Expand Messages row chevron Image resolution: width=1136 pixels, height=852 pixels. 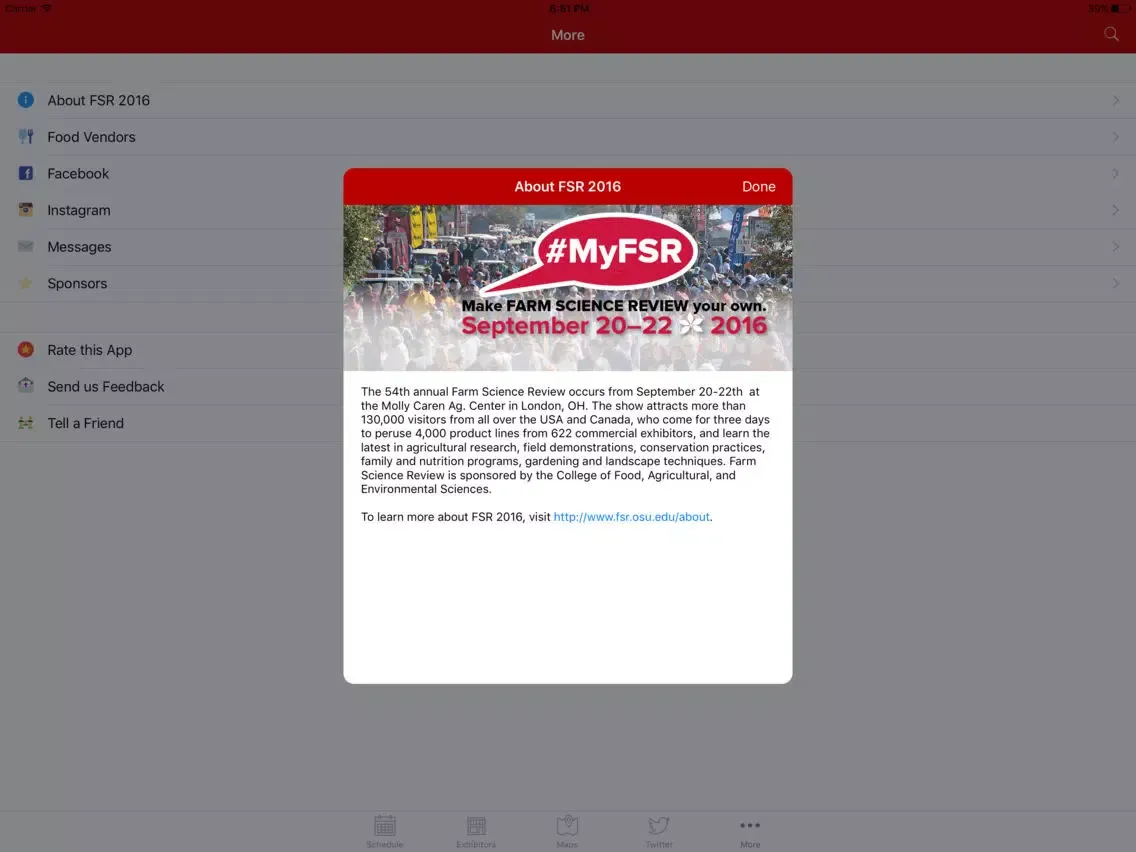[x=1116, y=246]
